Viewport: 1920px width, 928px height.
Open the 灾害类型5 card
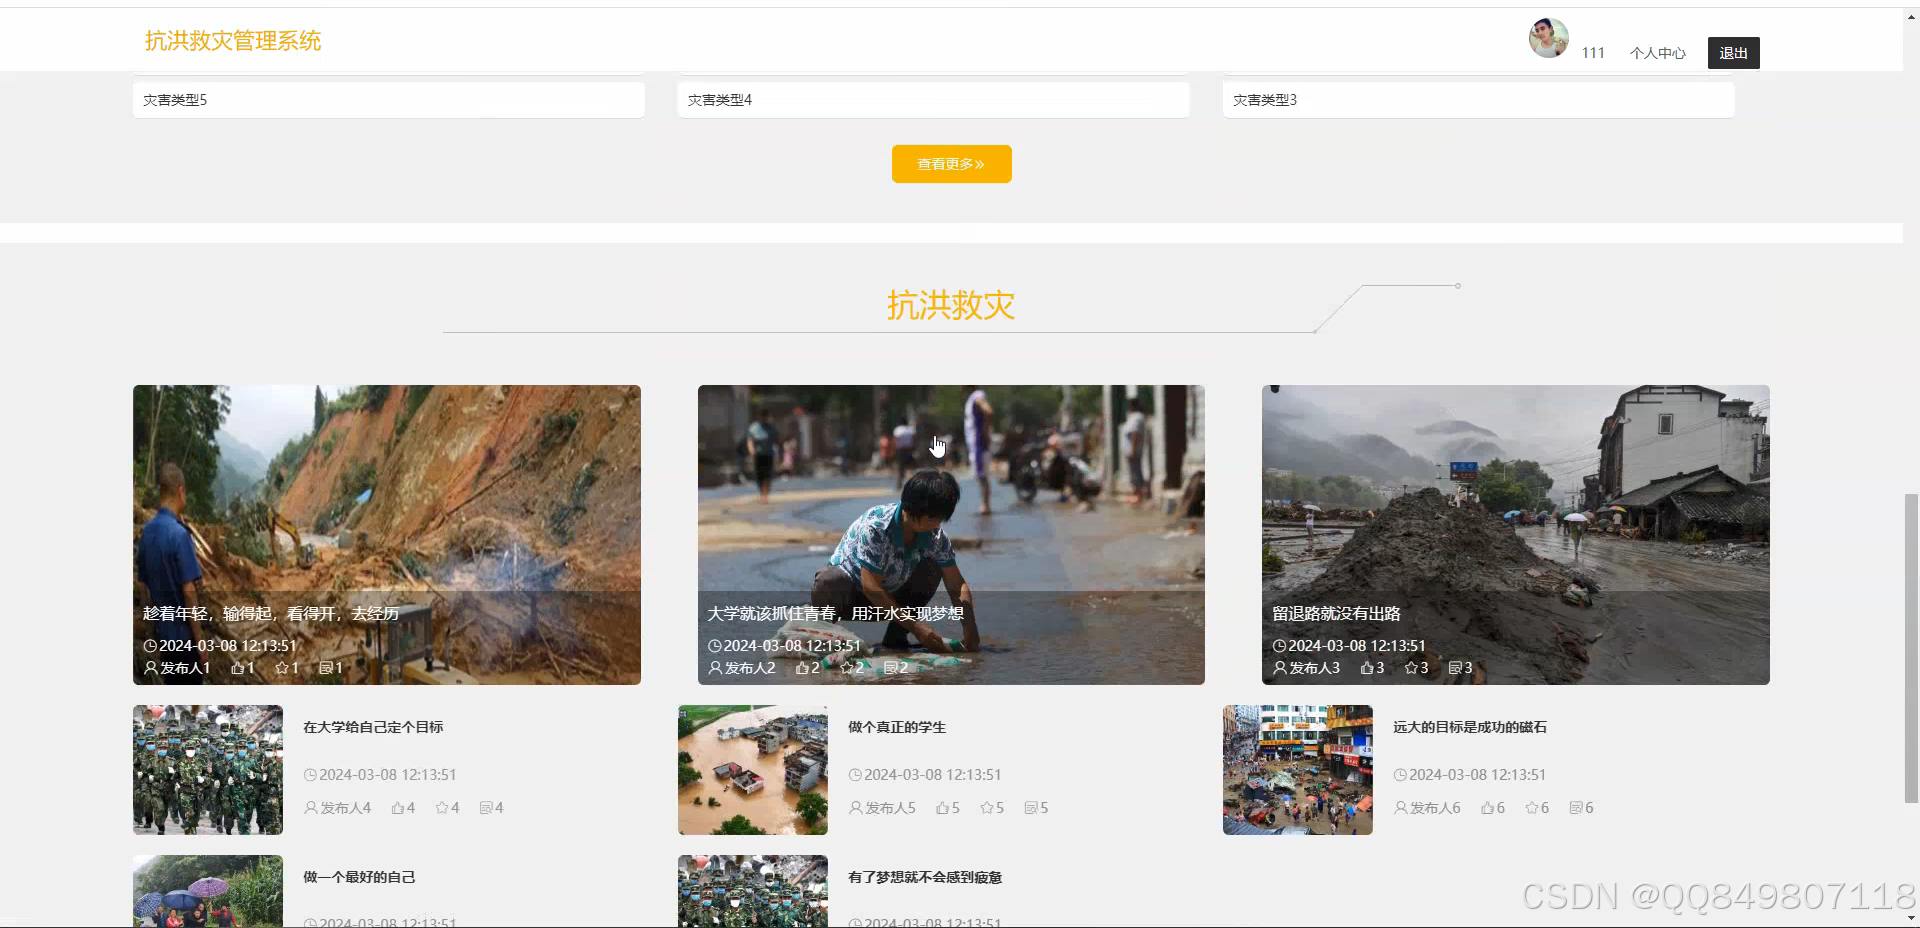(388, 100)
